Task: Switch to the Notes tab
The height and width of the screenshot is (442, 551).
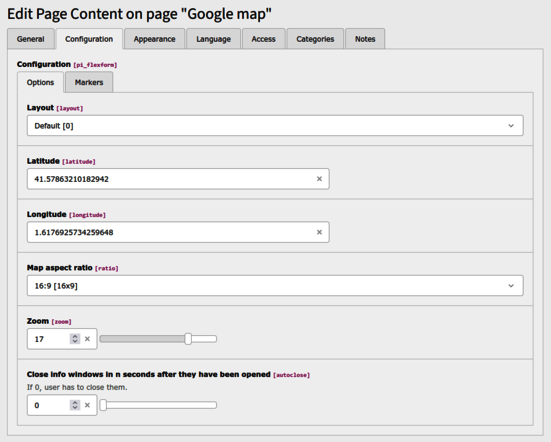Action: click(x=365, y=39)
